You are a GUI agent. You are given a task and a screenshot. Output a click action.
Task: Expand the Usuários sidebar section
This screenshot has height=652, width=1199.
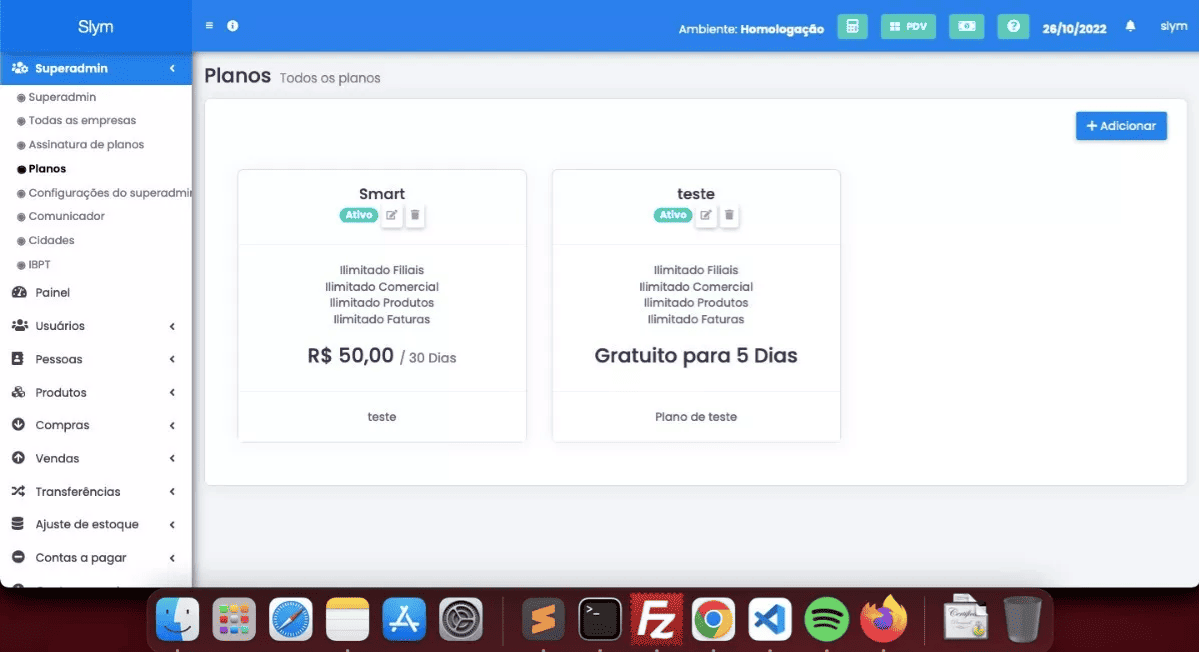[95, 325]
